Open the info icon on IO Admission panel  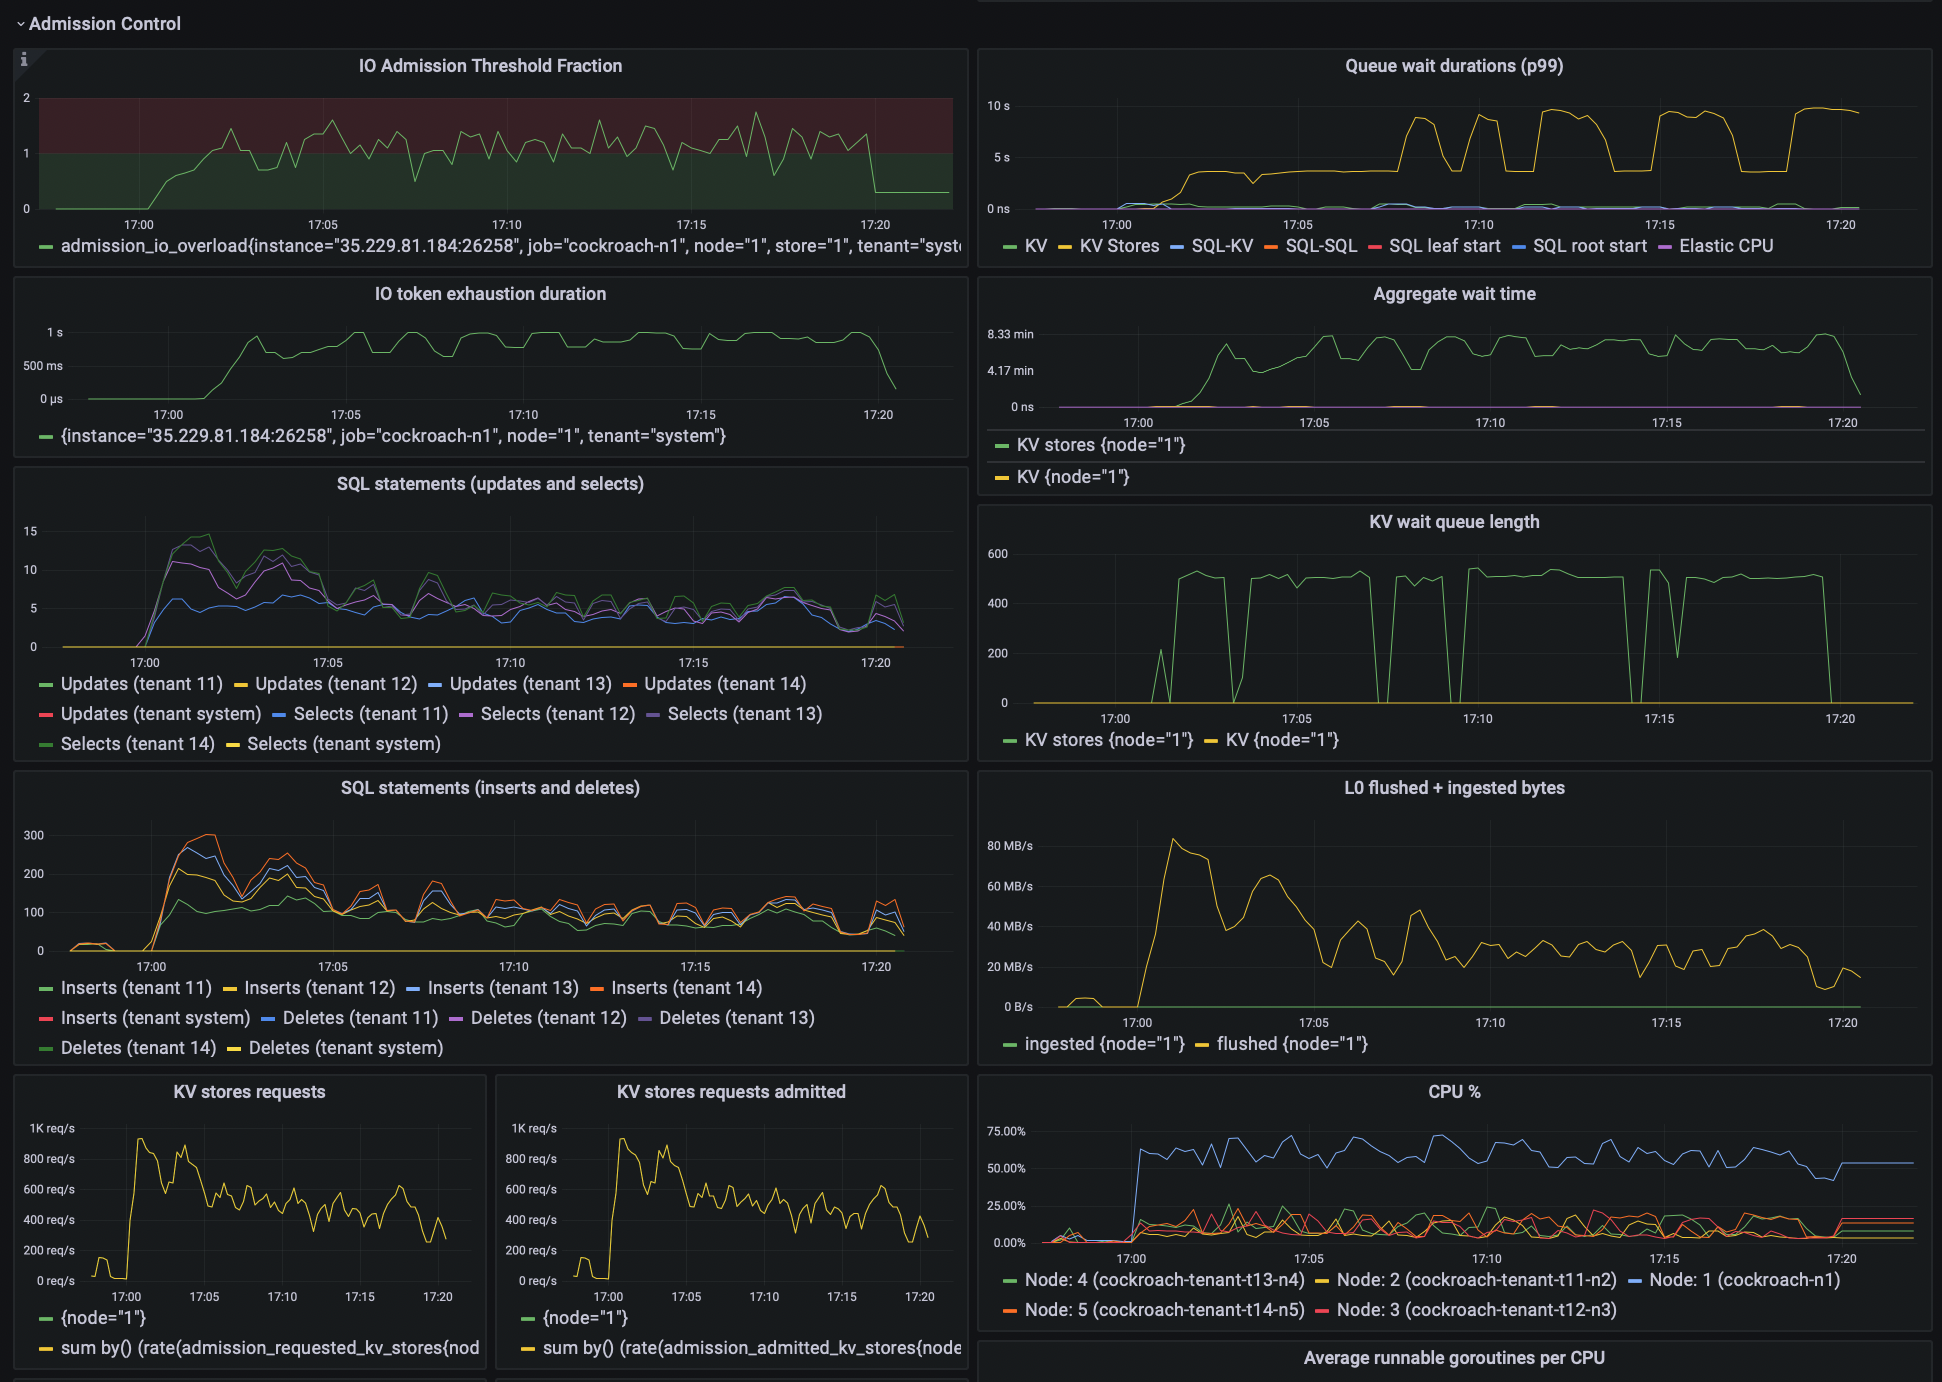click(24, 60)
